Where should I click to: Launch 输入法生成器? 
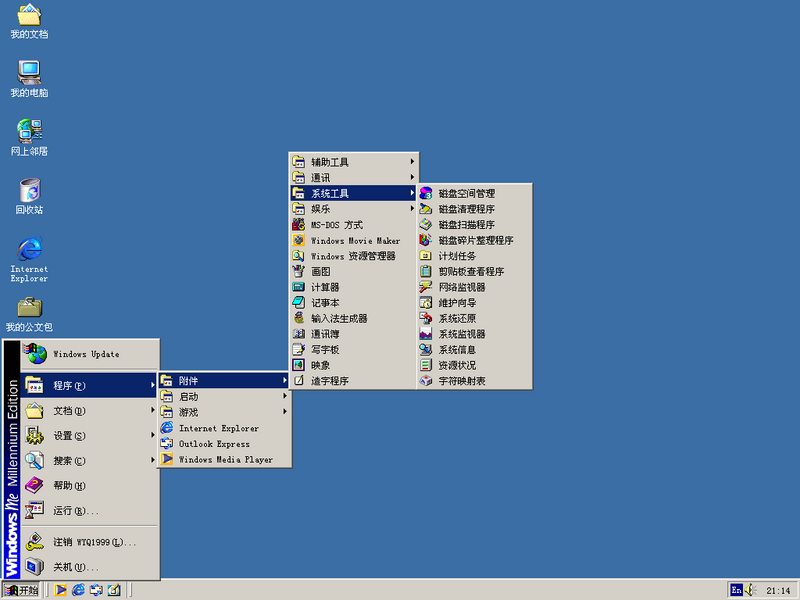[x=353, y=318]
